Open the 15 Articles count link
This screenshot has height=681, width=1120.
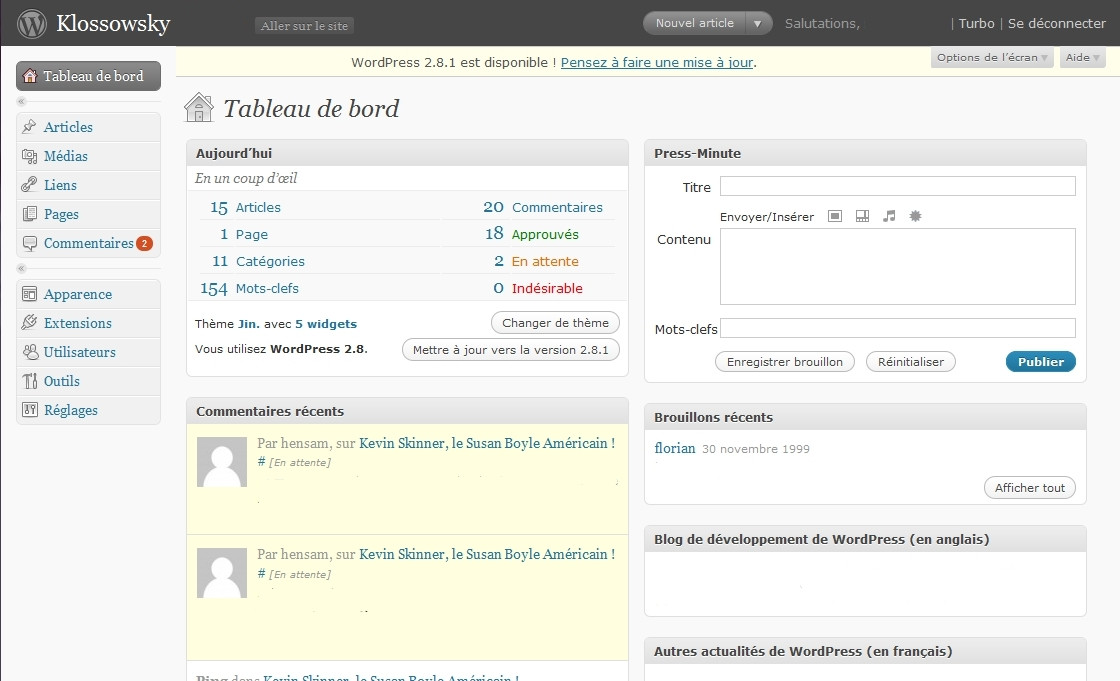tap(245, 207)
